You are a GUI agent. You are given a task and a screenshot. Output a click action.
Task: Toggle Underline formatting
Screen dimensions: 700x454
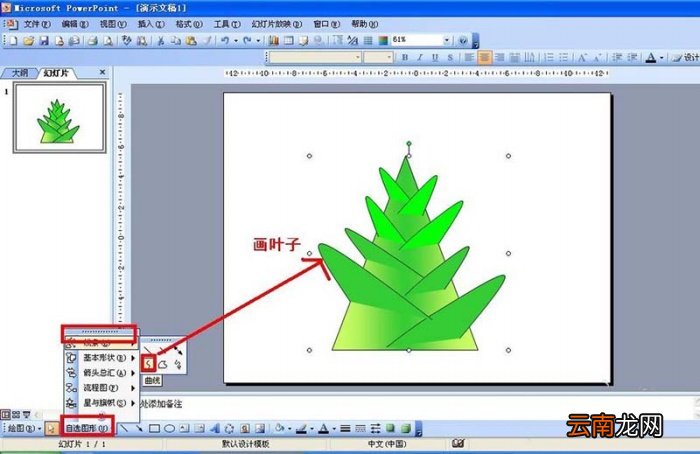point(435,57)
